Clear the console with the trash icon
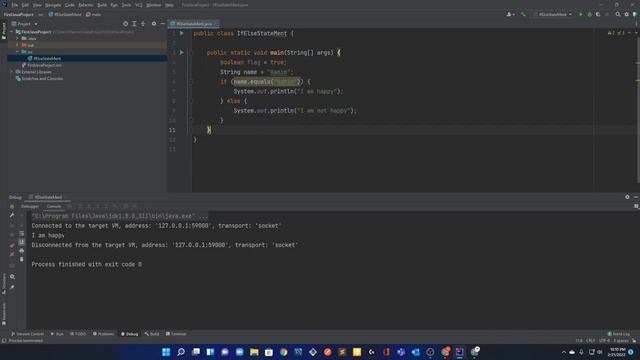Viewport: 640px width, 360px height. tap(22, 259)
